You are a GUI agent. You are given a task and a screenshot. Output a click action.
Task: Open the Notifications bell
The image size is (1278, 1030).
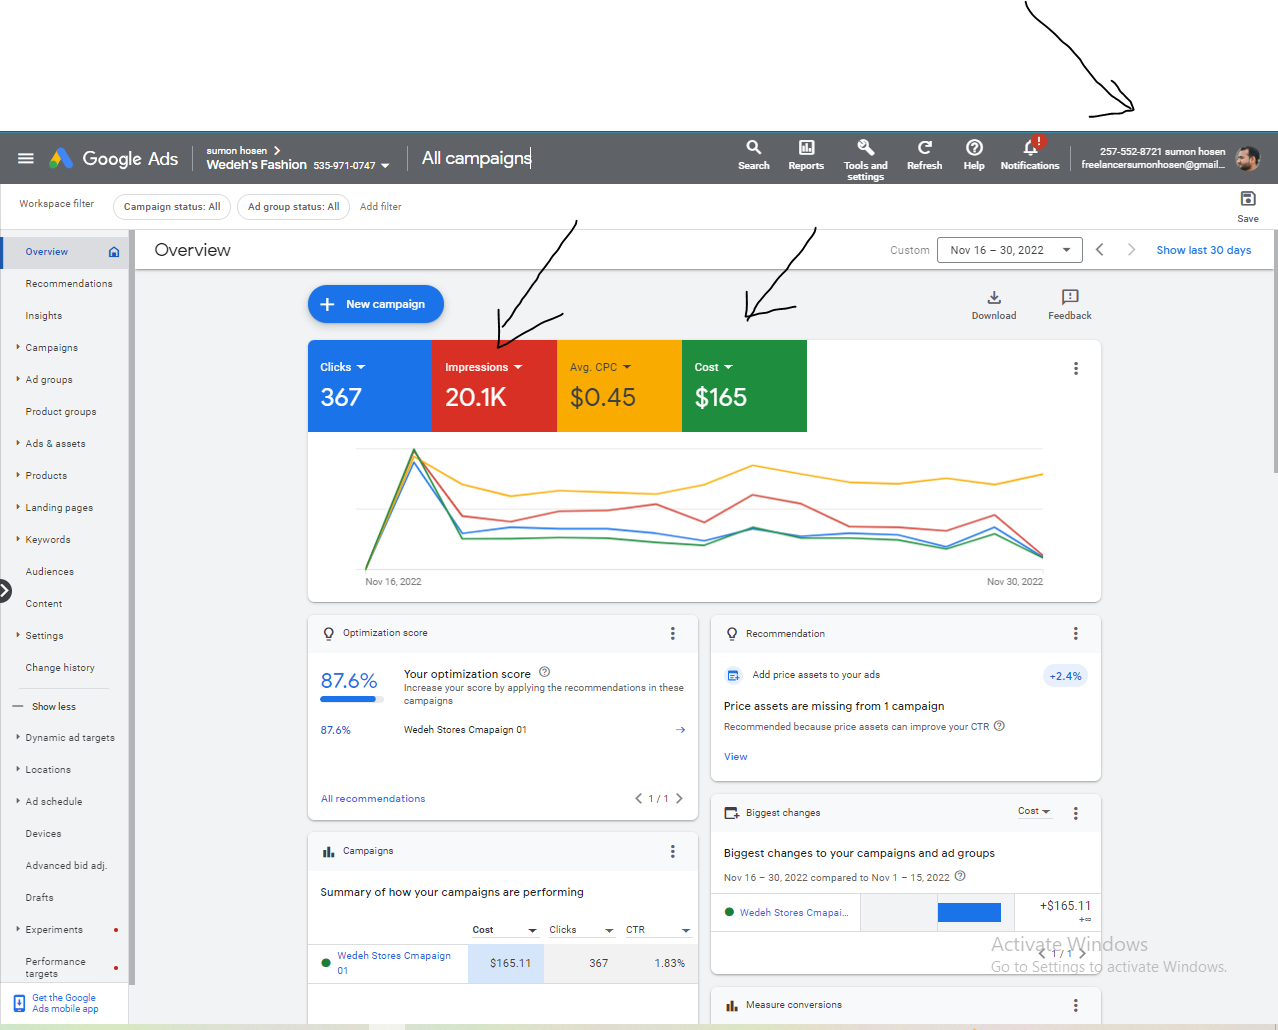pyautogui.click(x=1030, y=148)
